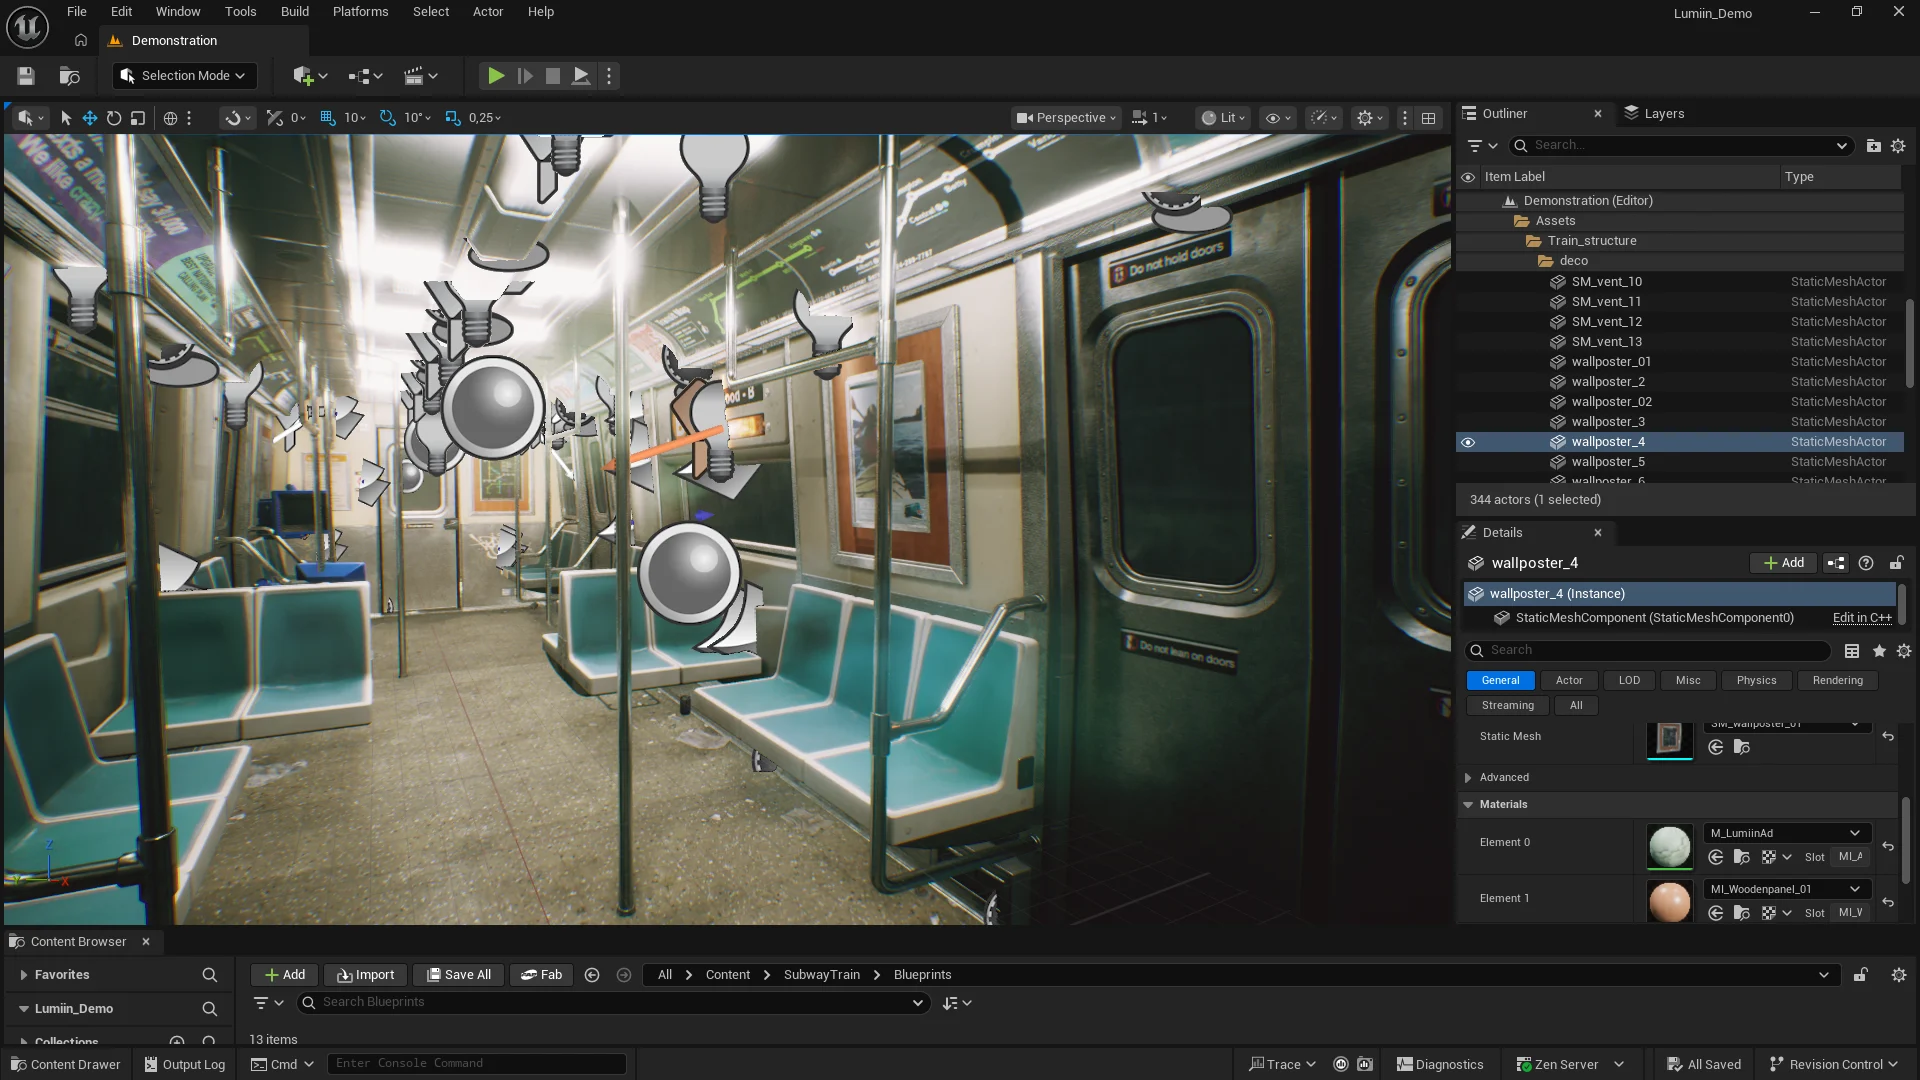Open the Perspective view dropdown
Viewport: 1920px width, 1080px height.
1066,118
